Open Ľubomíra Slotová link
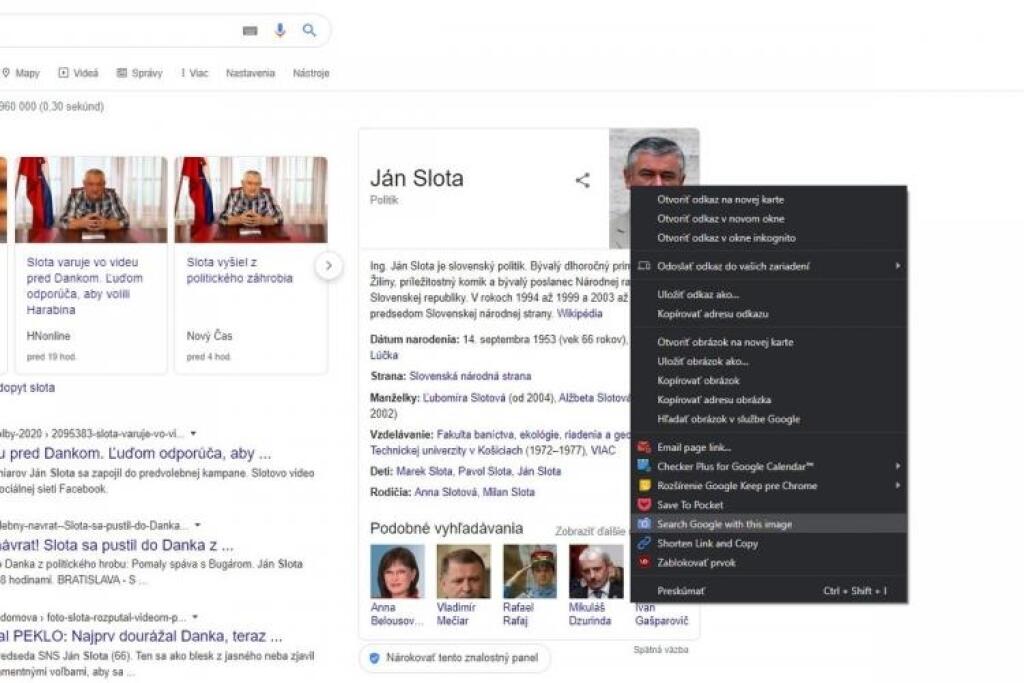1024x683 pixels. (x=464, y=398)
